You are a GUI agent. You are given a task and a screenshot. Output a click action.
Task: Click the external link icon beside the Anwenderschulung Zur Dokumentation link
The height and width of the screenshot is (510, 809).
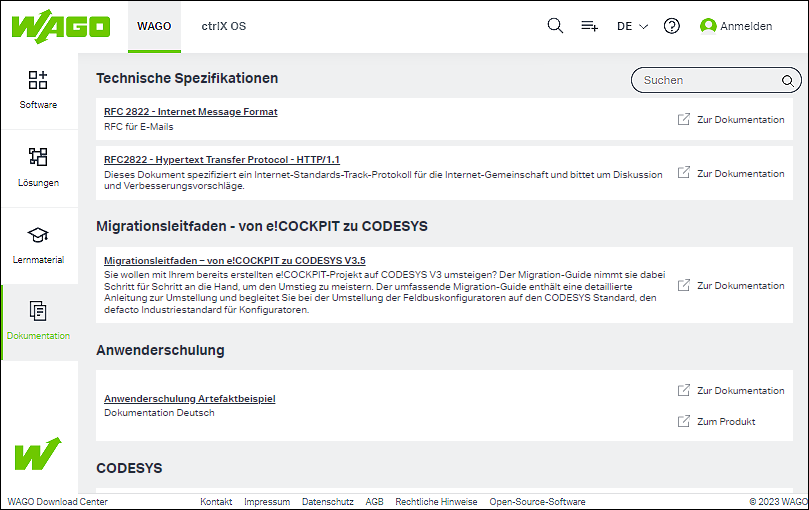click(684, 390)
